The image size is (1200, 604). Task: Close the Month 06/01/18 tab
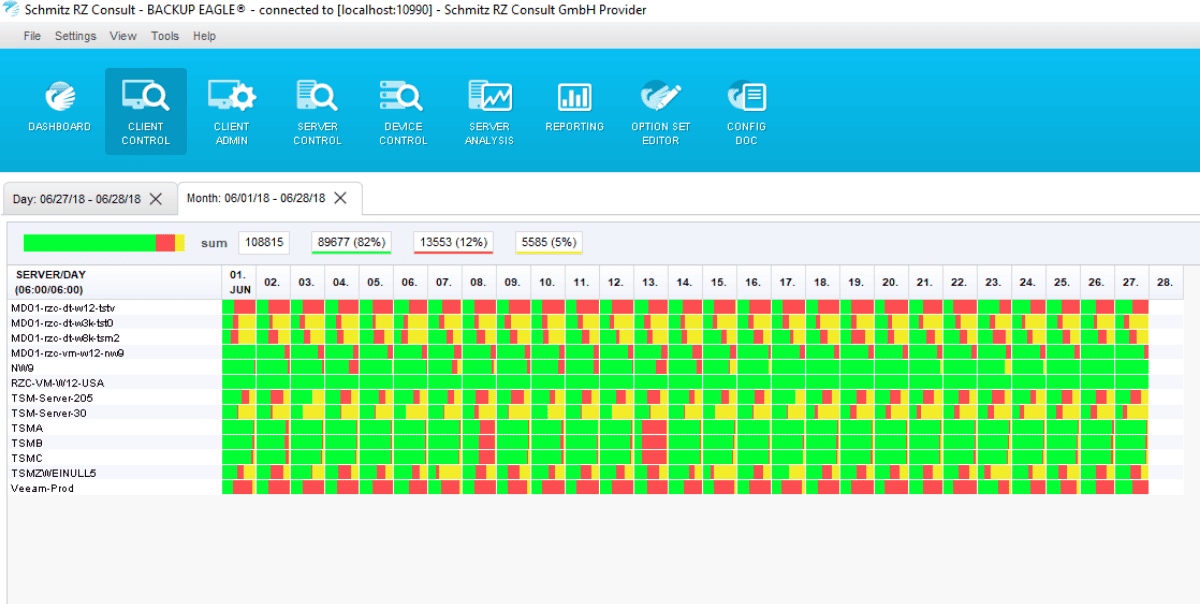pos(340,198)
